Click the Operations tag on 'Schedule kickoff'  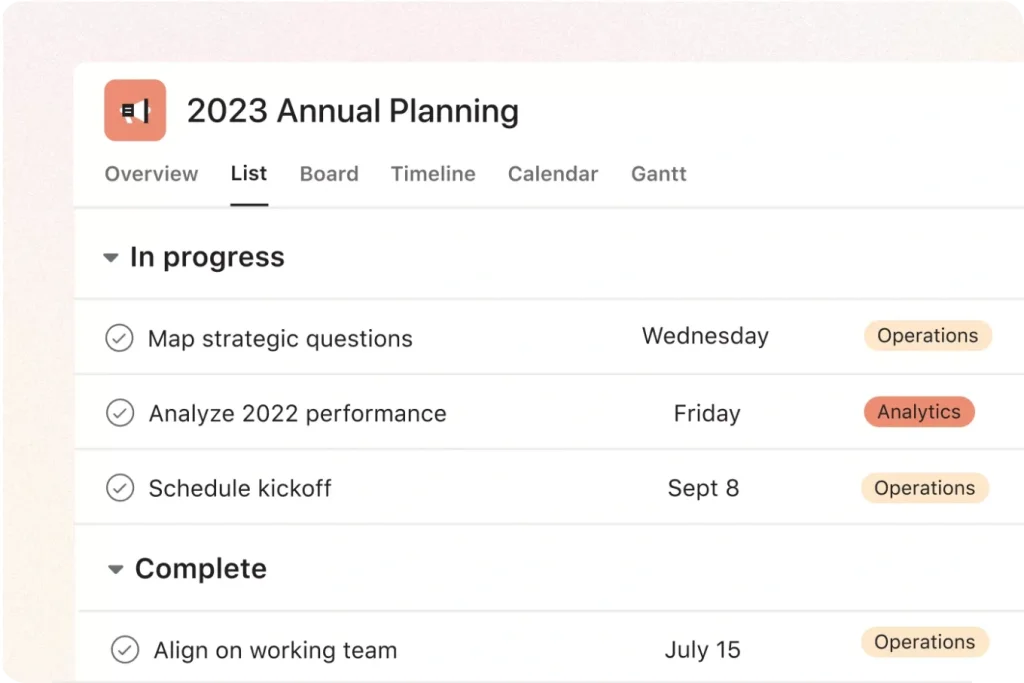[x=925, y=488]
